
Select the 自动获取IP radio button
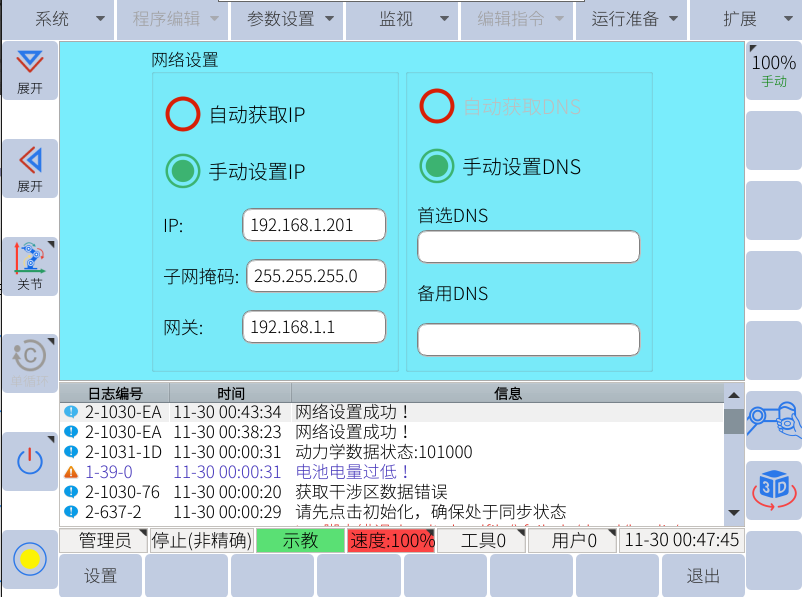click(183, 114)
